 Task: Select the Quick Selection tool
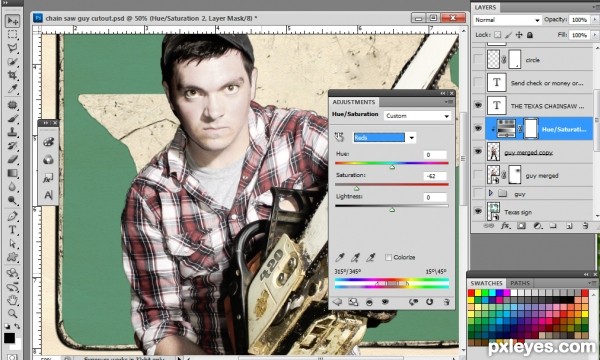[x=12, y=62]
